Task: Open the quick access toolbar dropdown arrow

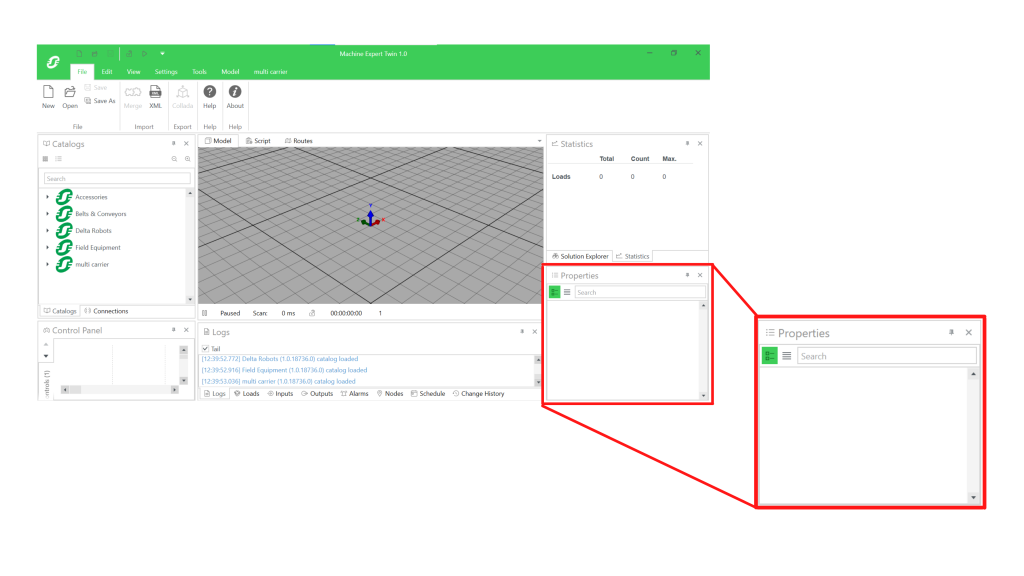Action: click(162, 54)
